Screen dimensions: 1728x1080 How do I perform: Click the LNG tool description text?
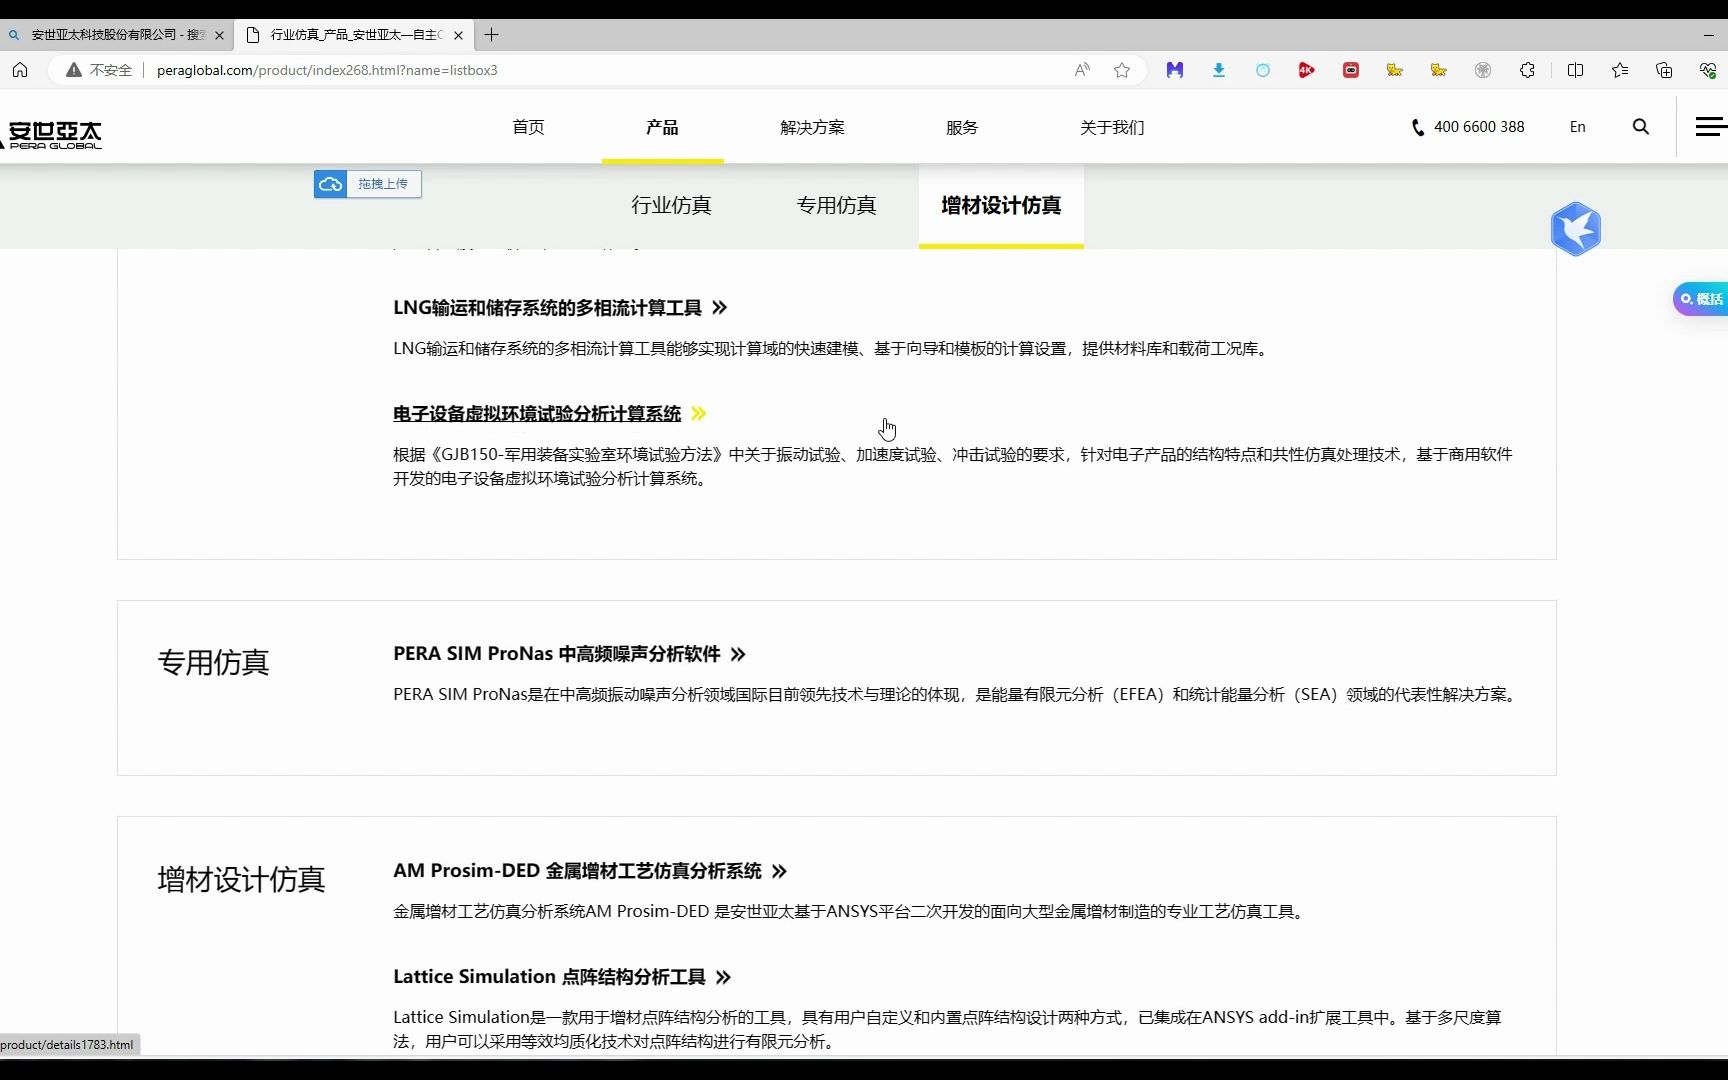tap(832, 349)
